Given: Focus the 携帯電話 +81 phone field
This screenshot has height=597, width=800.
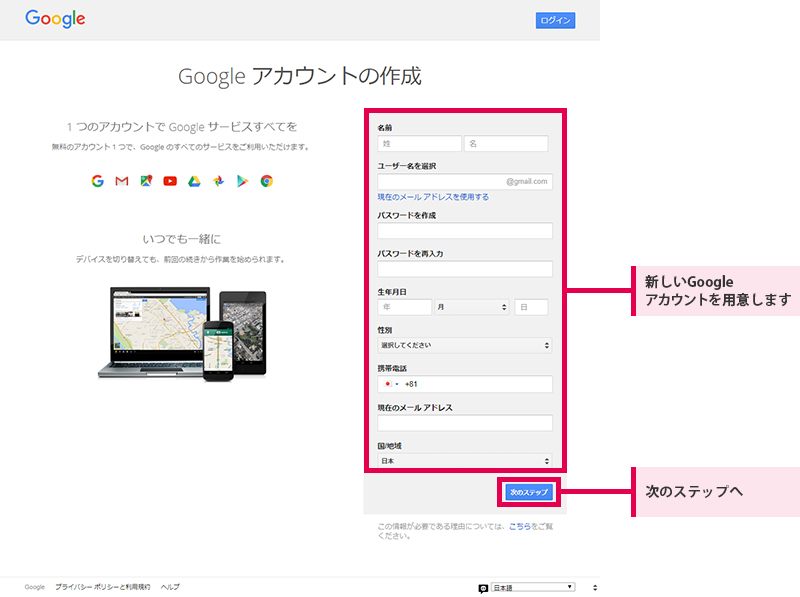Looking at the screenshot, I should (x=465, y=384).
